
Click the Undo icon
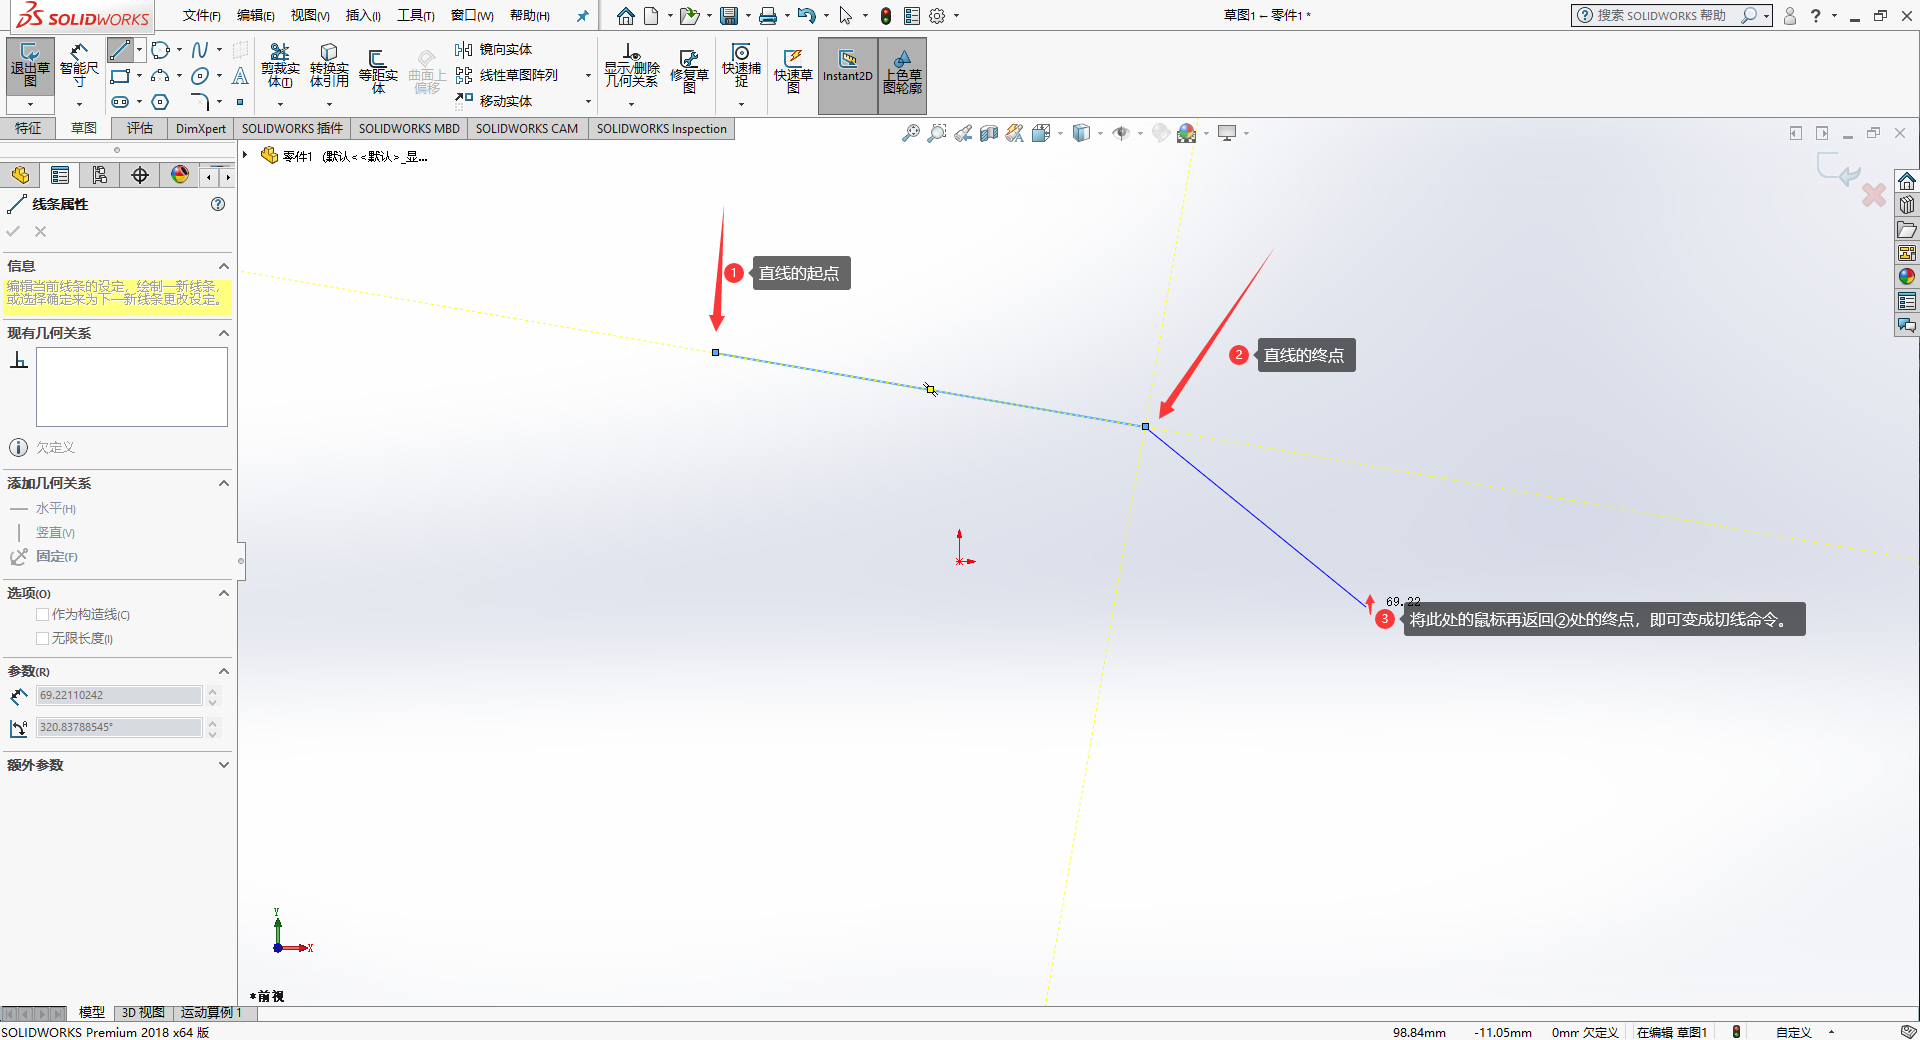pyautogui.click(x=806, y=16)
